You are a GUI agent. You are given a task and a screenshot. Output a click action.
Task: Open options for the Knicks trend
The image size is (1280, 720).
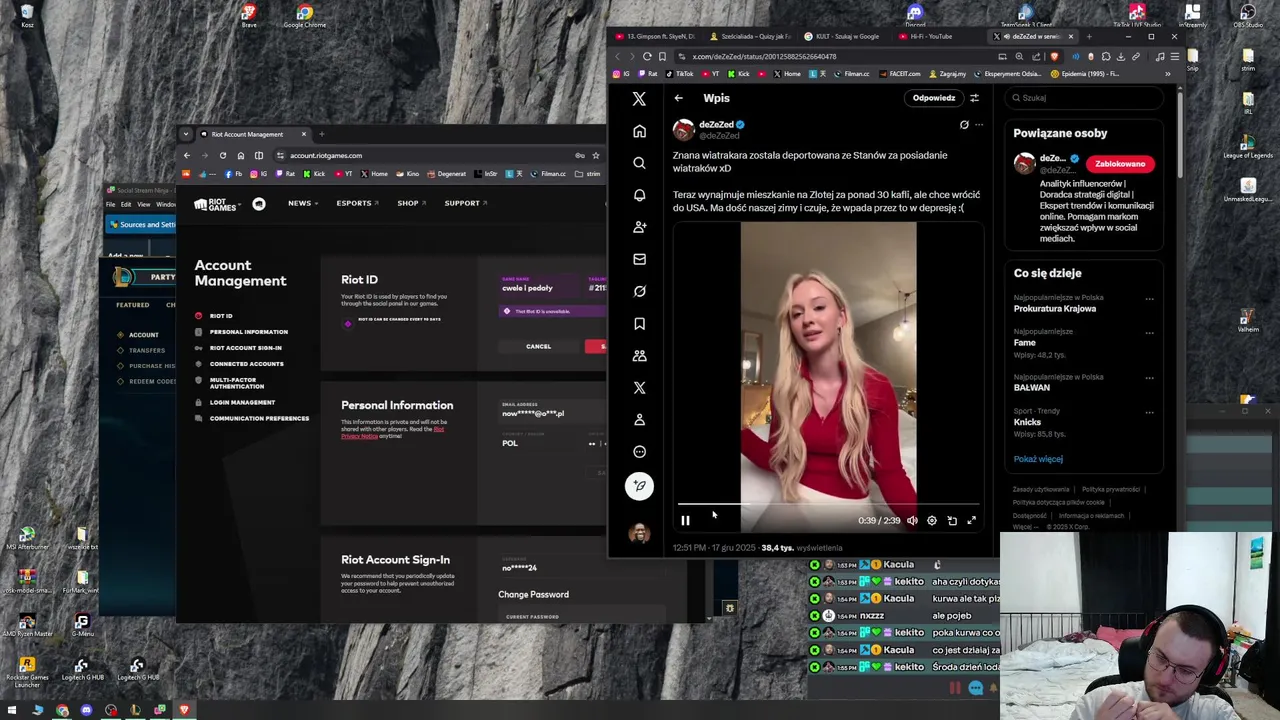tap(1149, 412)
